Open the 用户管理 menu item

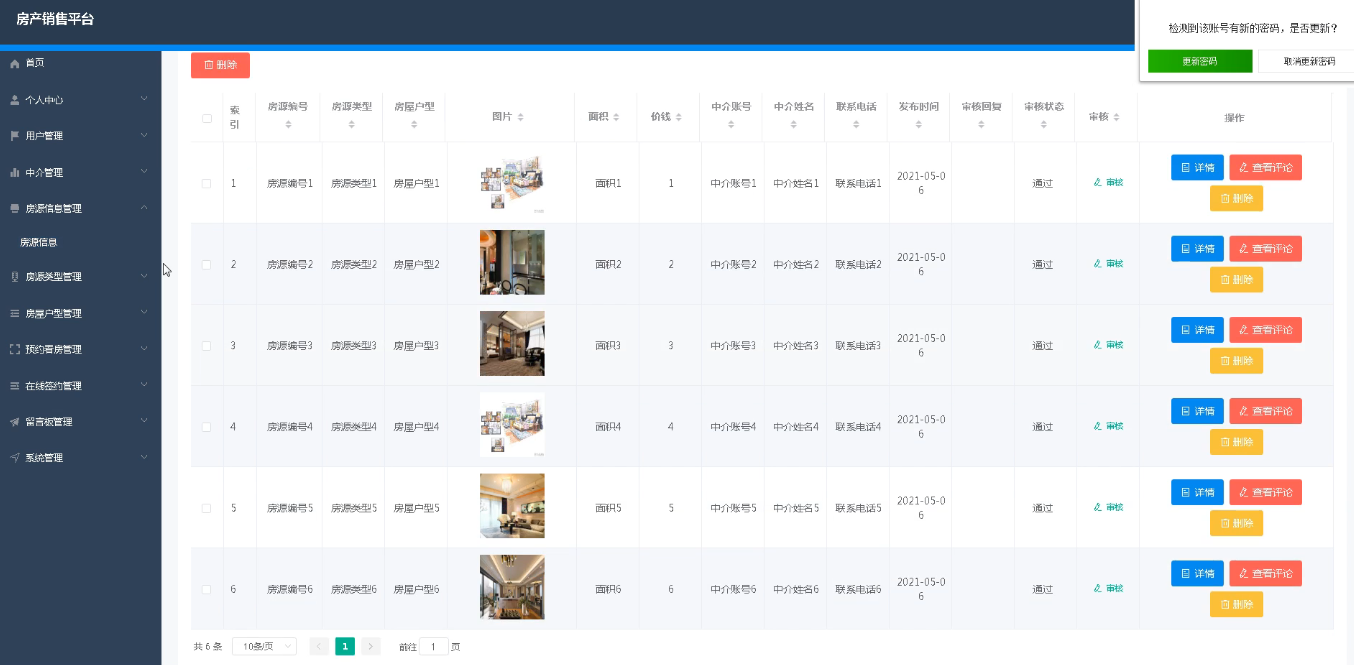(80, 135)
